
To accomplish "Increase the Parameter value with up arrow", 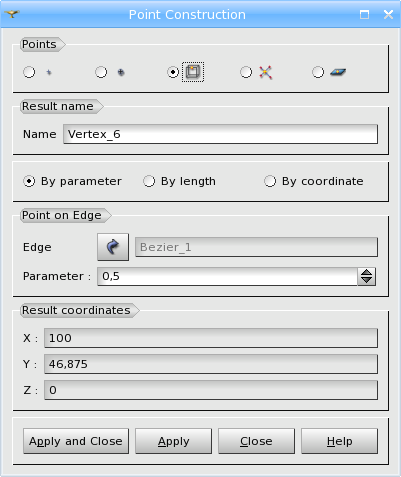I will 367,272.
